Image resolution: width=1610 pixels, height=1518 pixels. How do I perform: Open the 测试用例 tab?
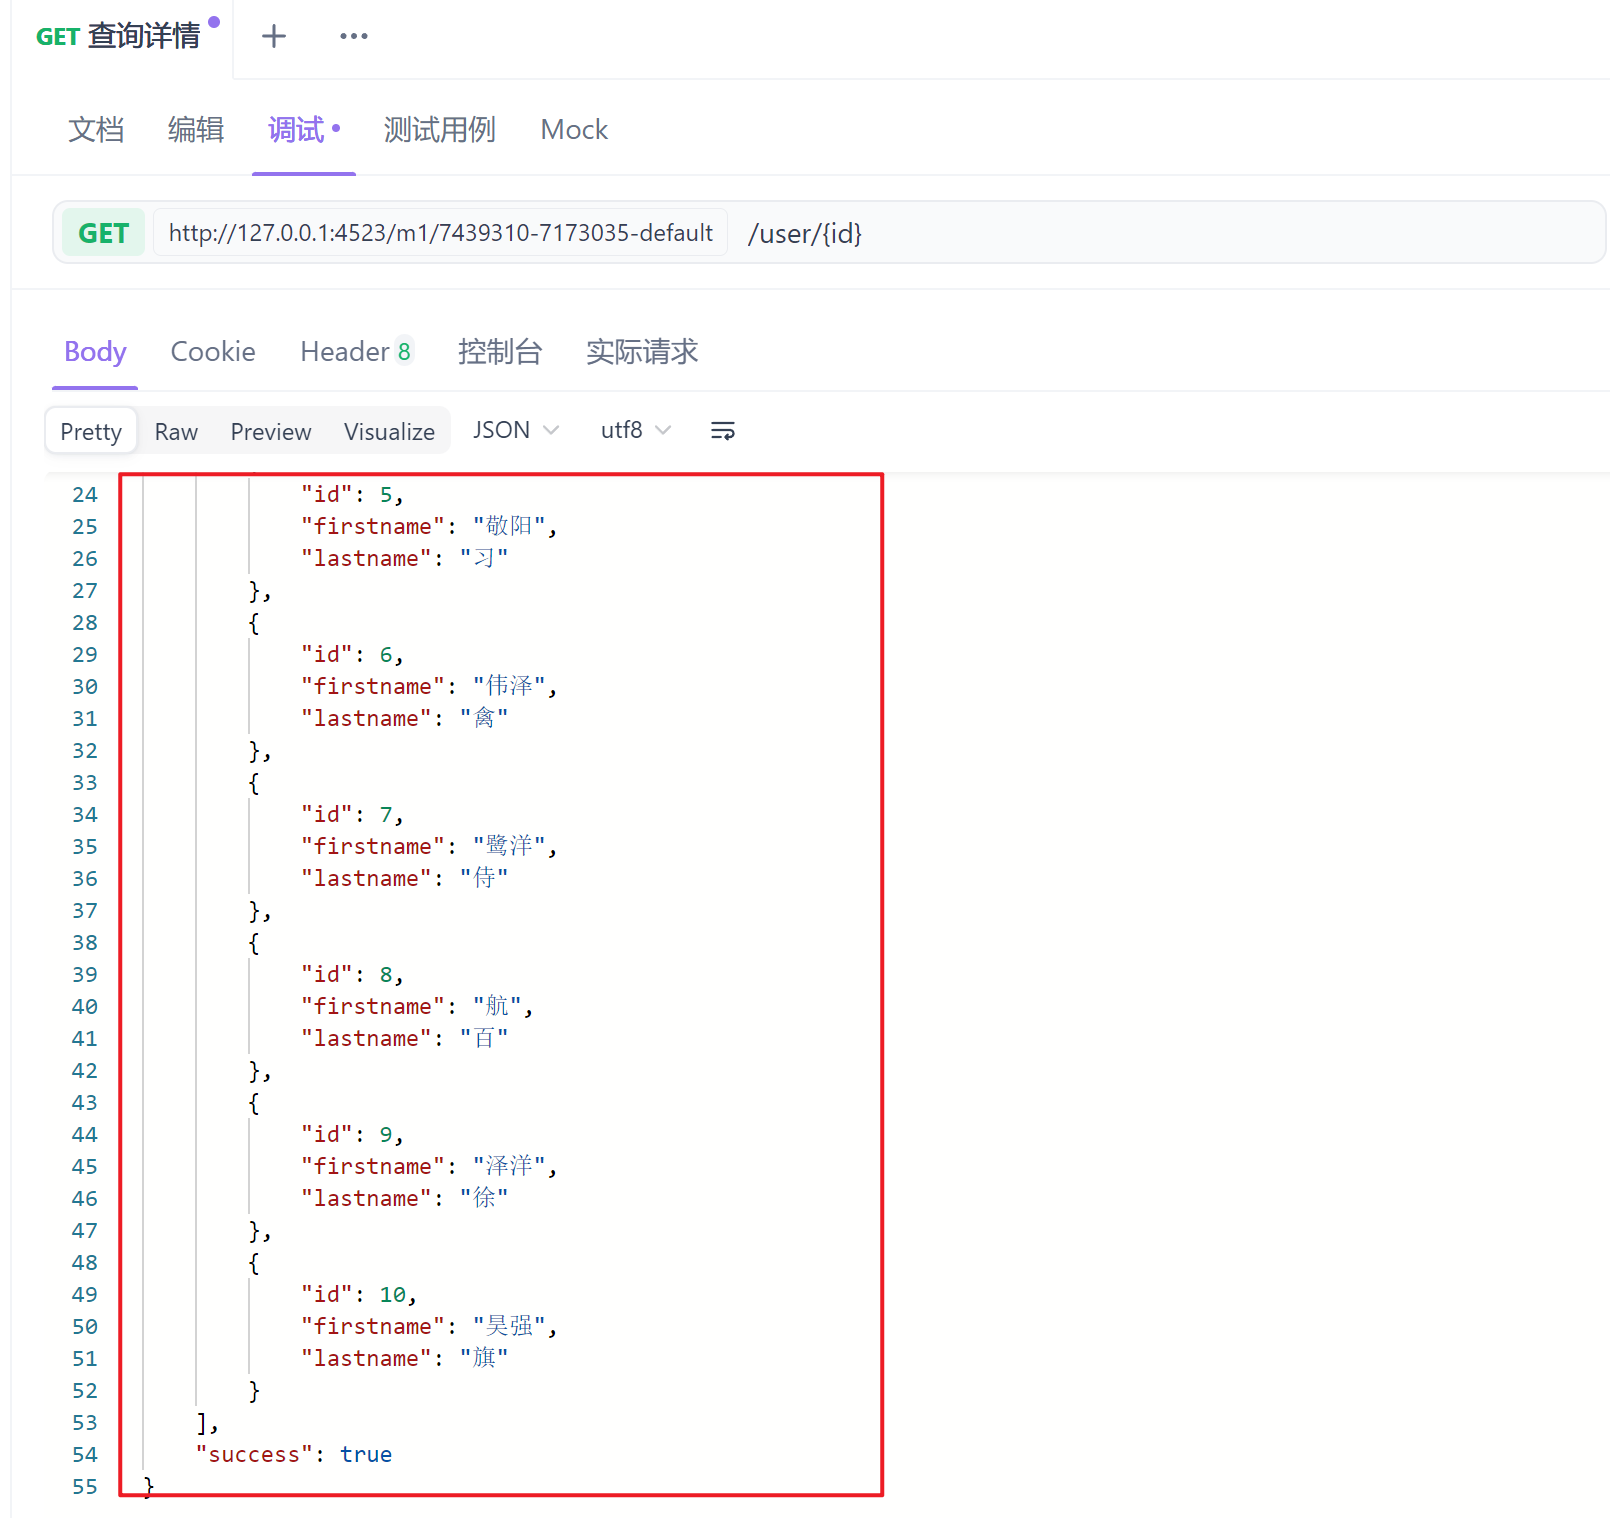440,129
